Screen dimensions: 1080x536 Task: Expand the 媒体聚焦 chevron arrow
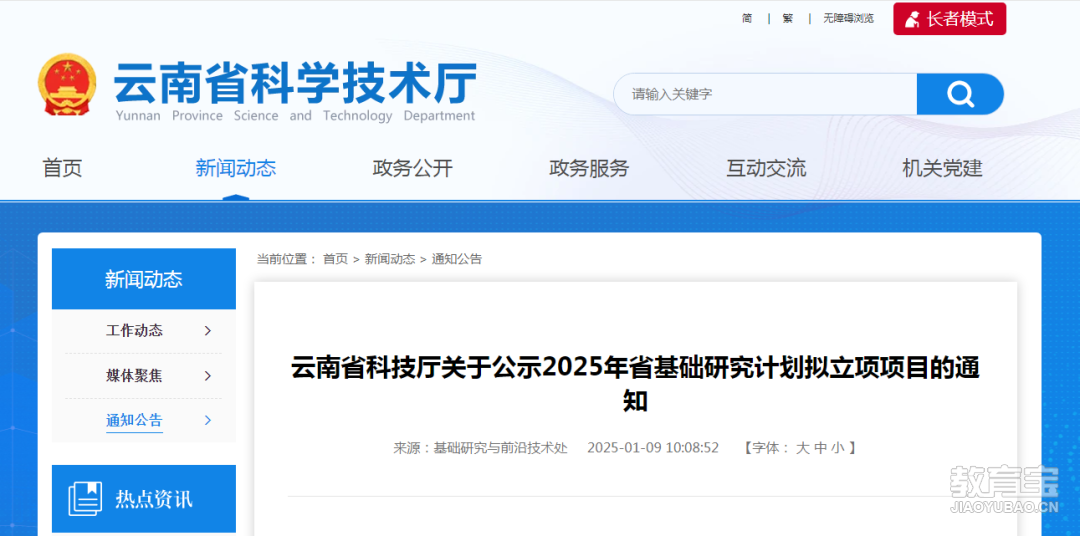pyautogui.click(x=207, y=375)
